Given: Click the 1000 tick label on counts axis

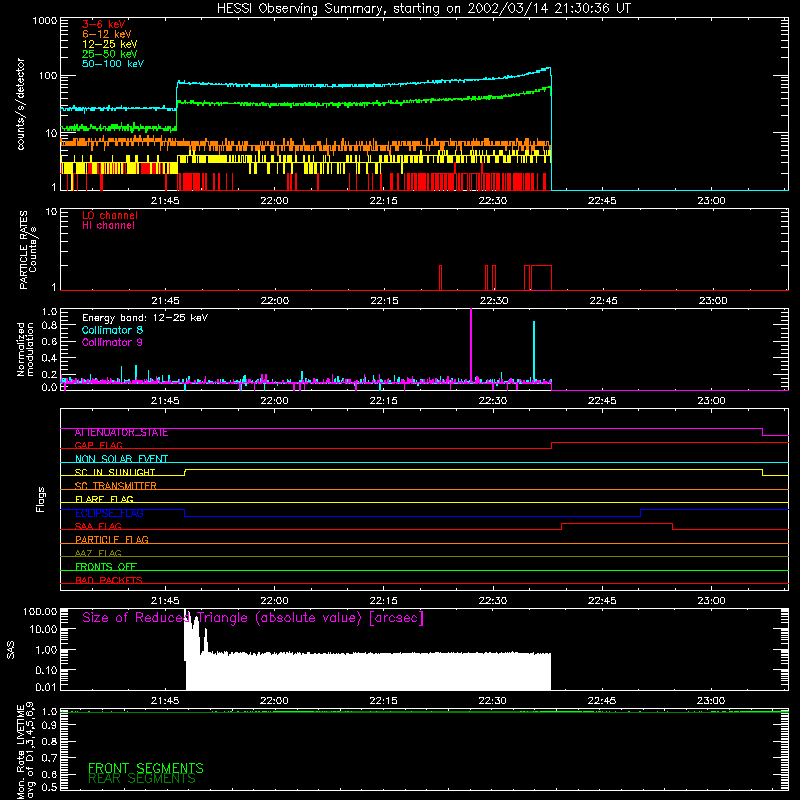Looking at the screenshot, I should click(x=44, y=21).
